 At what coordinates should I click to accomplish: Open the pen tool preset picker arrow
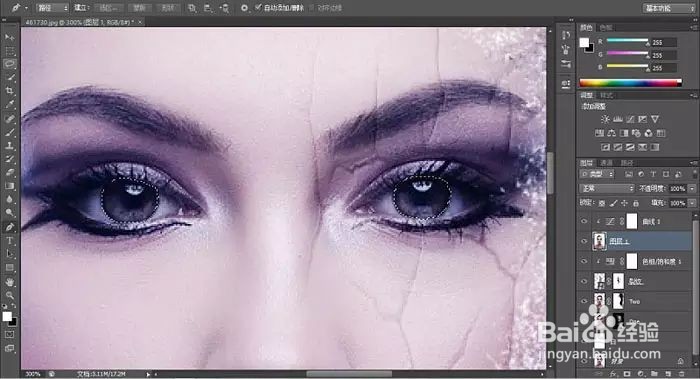[x=26, y=8]
